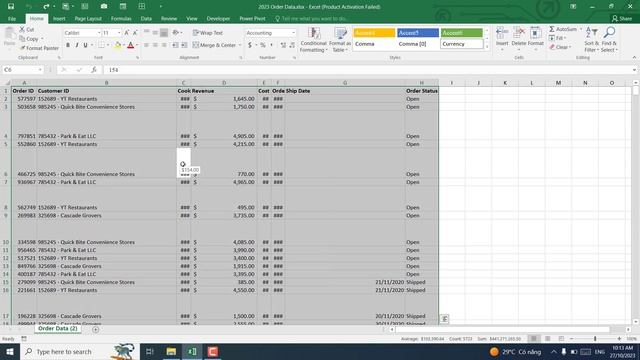Open Conditional Formatting menu
The image size is (640, 360).
(x=313, y=40)
